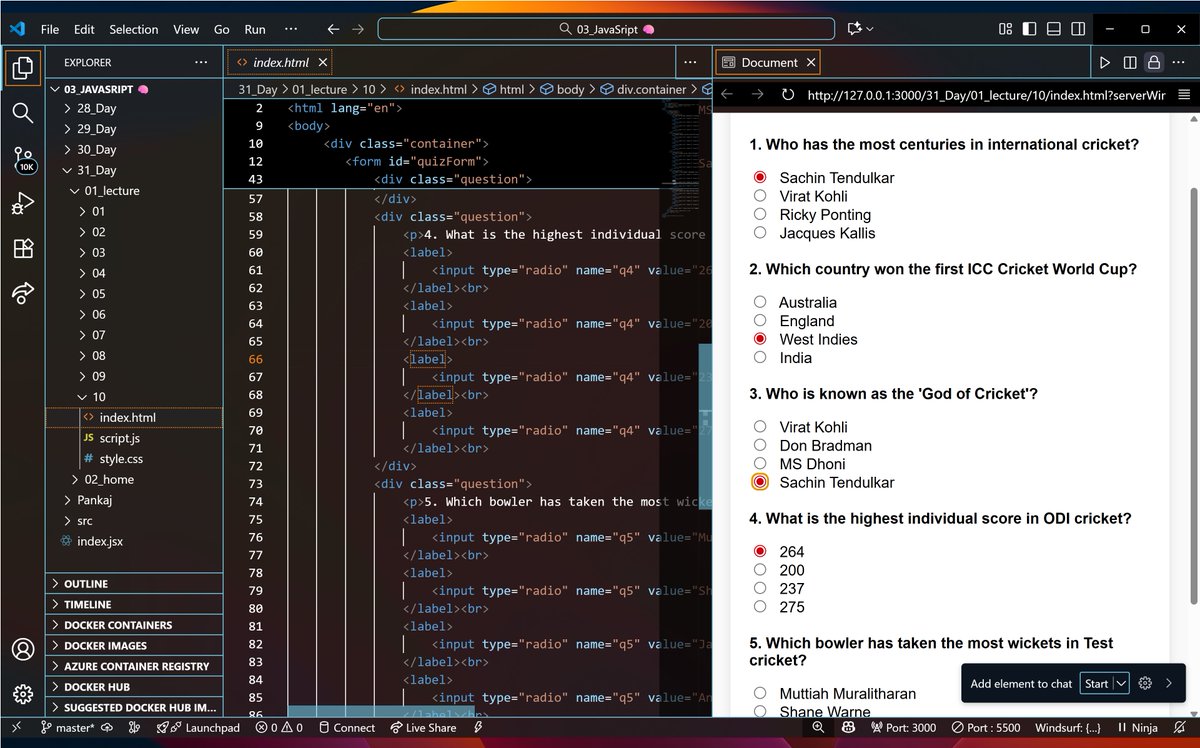Open the preview hamburger menu
1200x748 pixels.
(x=1184, y=95)
